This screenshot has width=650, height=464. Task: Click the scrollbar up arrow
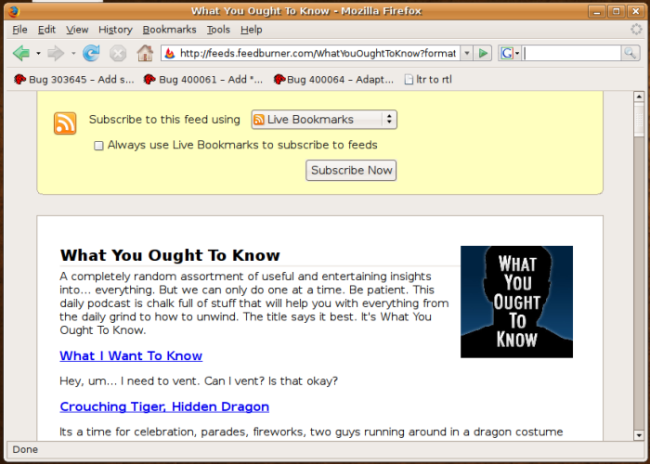click(638, 97)
